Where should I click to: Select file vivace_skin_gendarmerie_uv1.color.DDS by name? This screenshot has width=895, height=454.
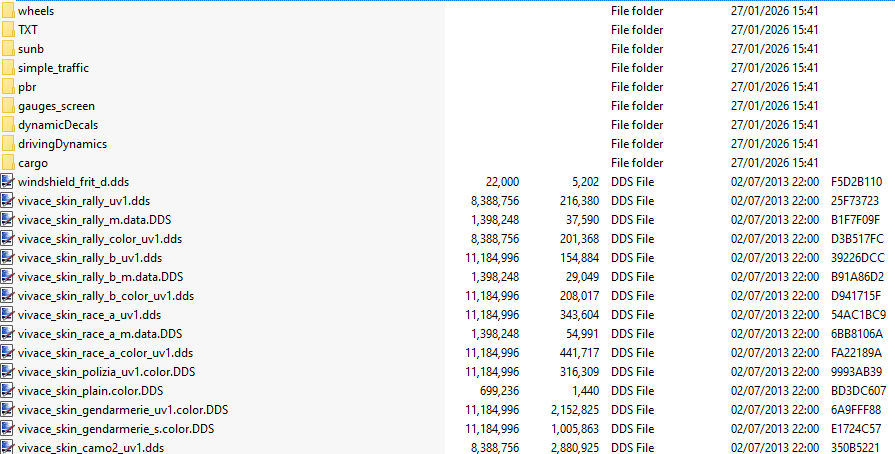pos(123,410)
